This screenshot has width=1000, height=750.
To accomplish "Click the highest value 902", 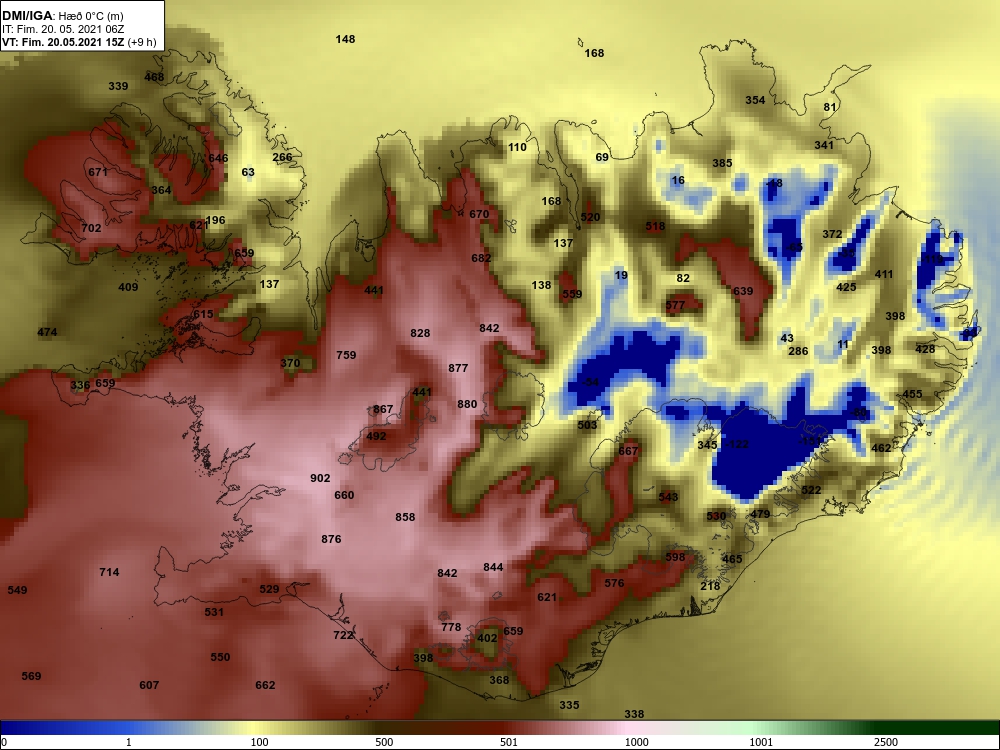I will click(320, 478).
